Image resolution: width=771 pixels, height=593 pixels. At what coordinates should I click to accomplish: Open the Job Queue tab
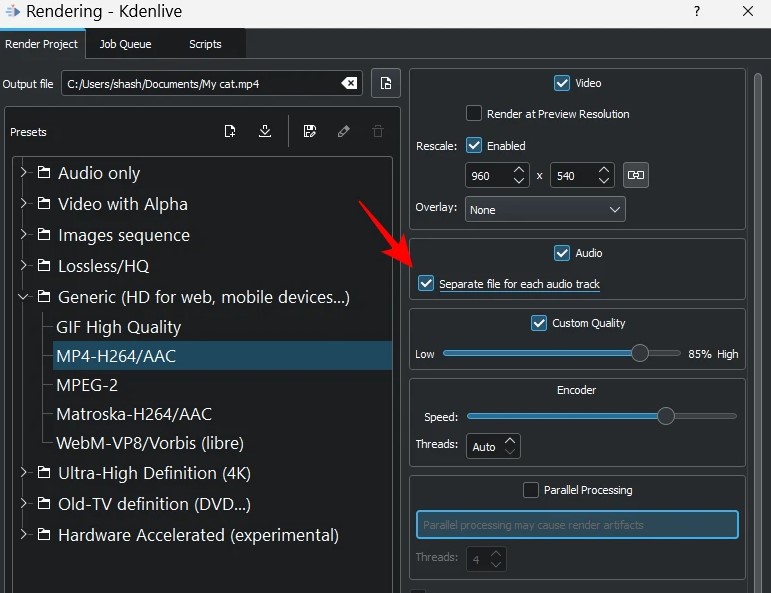[125, 44]
